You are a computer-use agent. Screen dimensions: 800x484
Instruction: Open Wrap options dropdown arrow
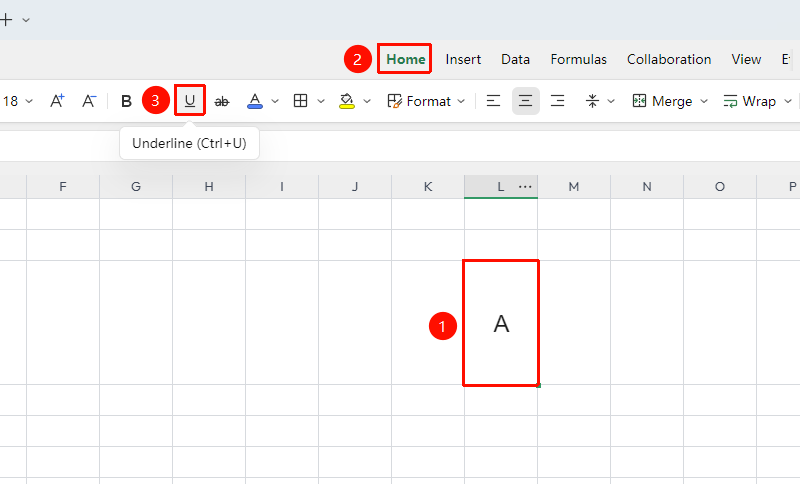788,101
